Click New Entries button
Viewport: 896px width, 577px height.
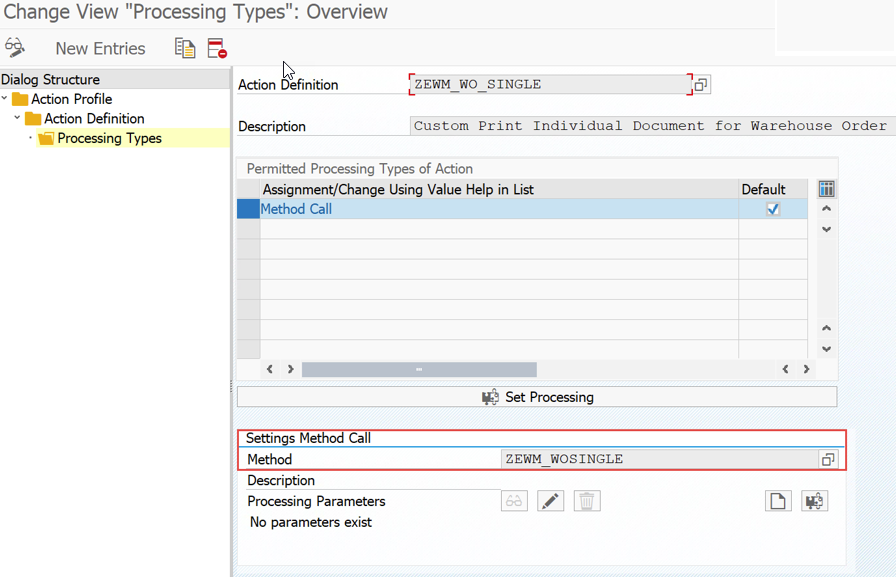pyautogui.click(x=100, y=49)
